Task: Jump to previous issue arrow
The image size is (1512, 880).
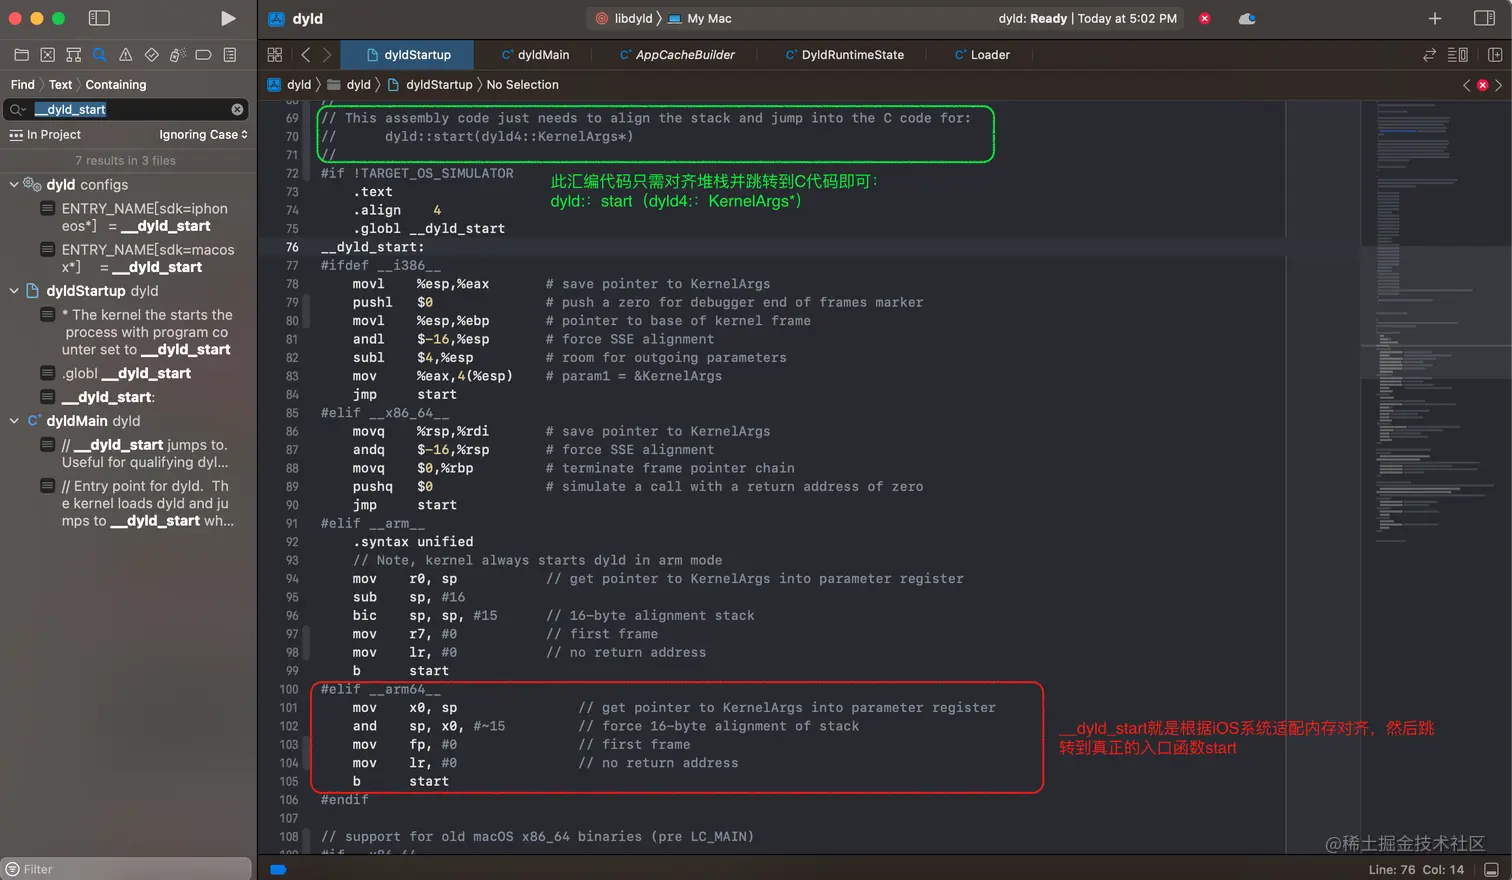Action: tap(1467, 85)
